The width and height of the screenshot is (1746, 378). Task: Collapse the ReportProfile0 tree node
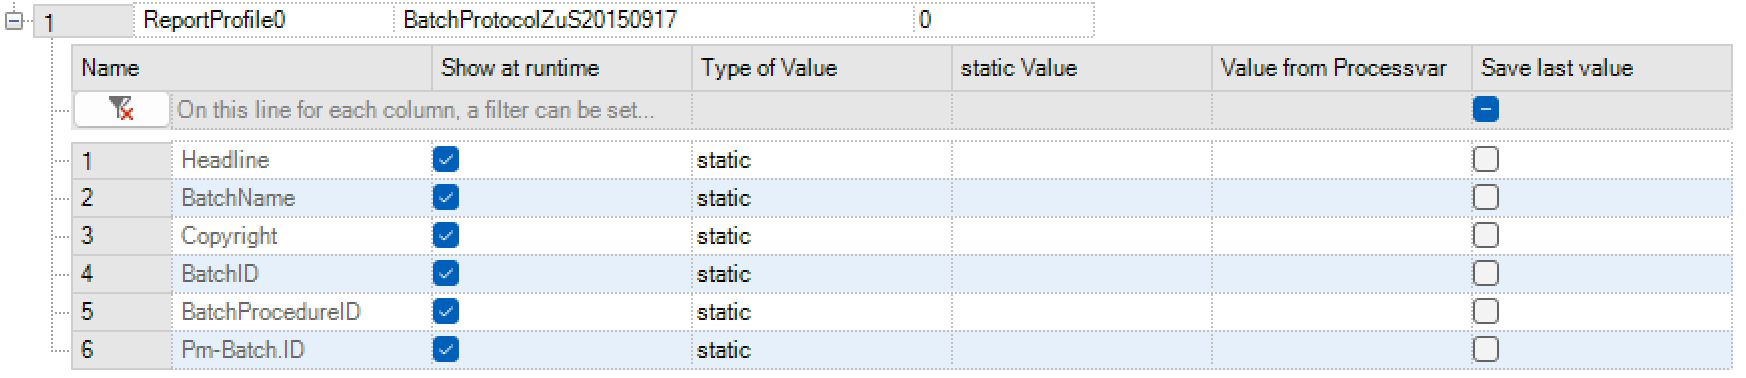coord(13,20)
